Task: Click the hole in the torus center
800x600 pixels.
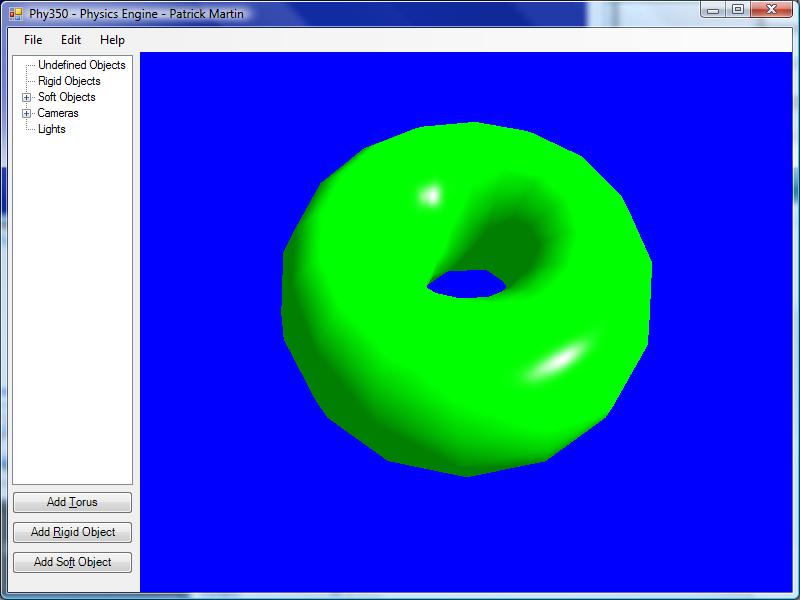Action: click(466, 284)
